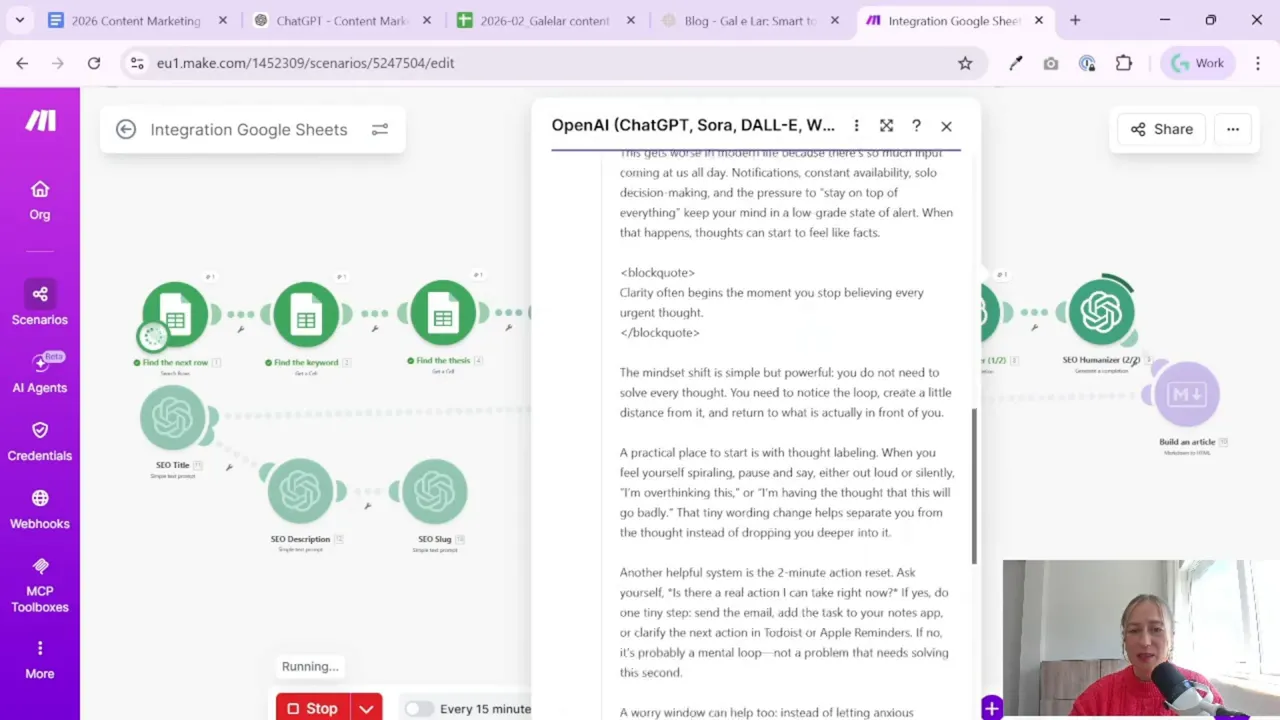The height and width of the screenshot is (720, 1280).
Task: Switch to the ChatGPT Content Marketing tab
Action: pos(342,20)
